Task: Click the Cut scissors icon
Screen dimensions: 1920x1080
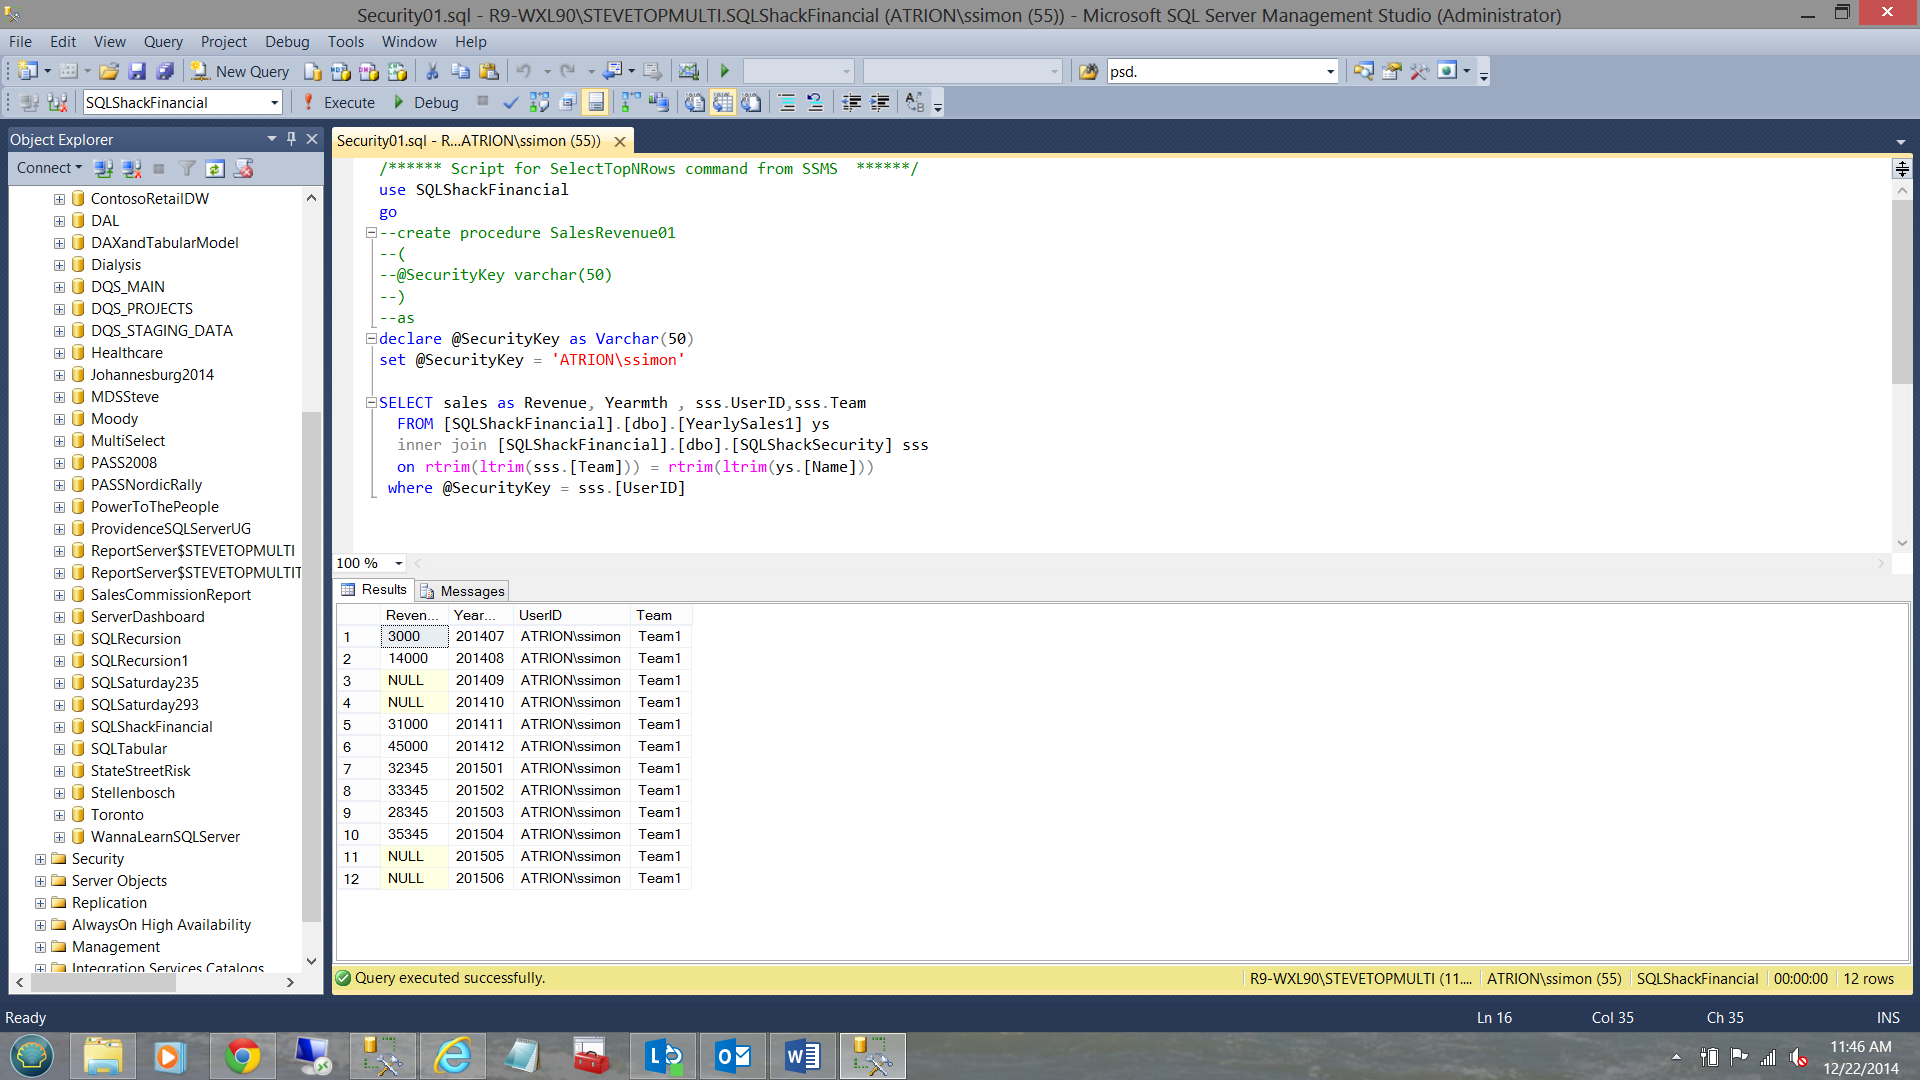Action: point(432,72)
